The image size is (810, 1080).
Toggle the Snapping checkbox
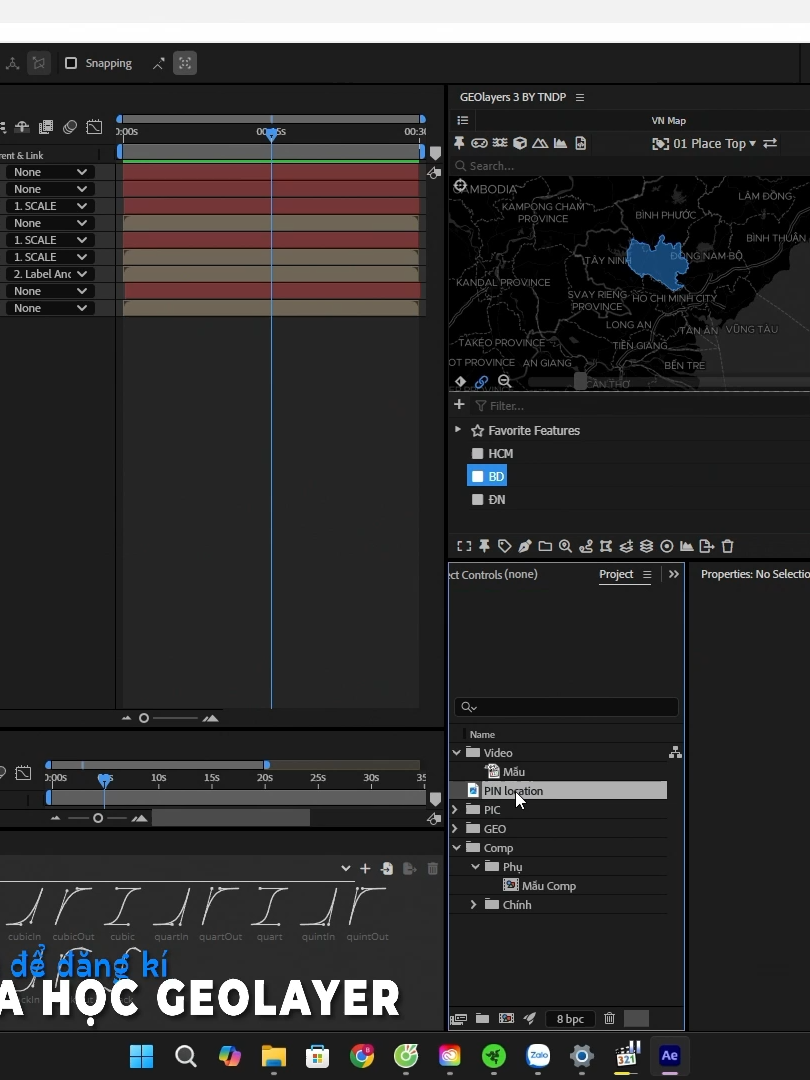(x=71, y=63)
